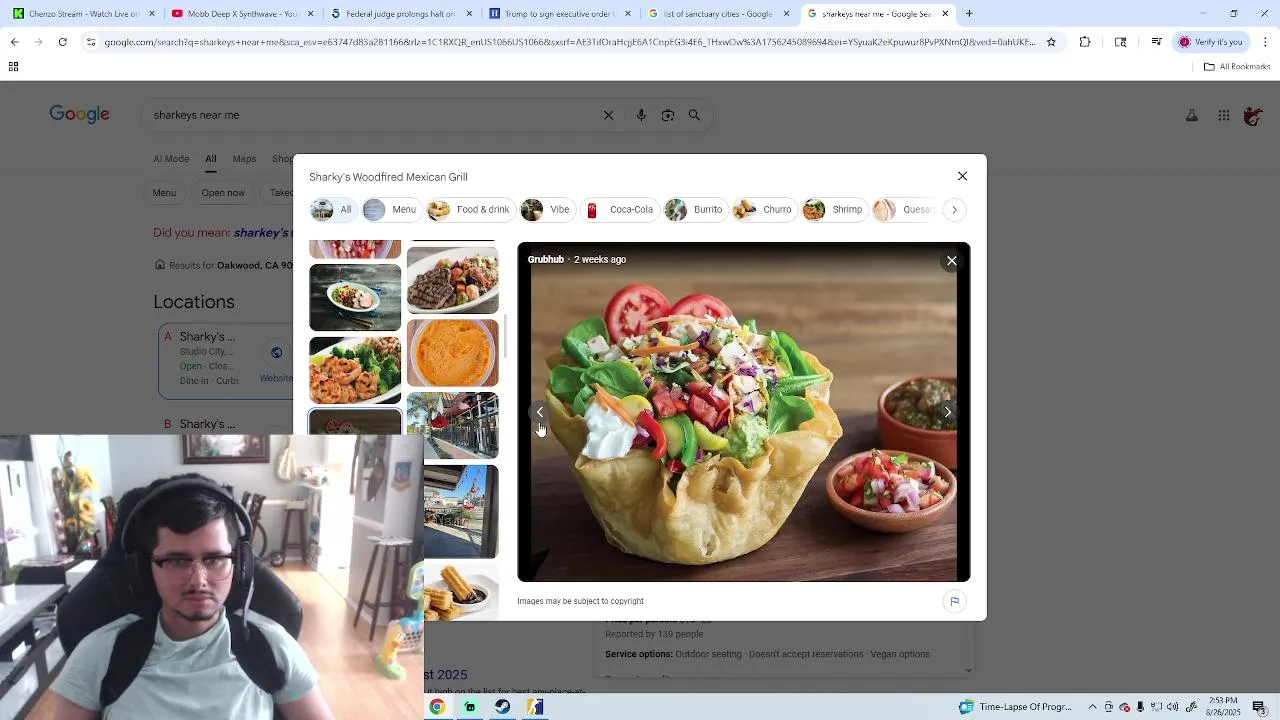Viewport: 1280px width, 720px height.
Task: Search tabs icon in toolbar
Action: (x=1120, y=42)
